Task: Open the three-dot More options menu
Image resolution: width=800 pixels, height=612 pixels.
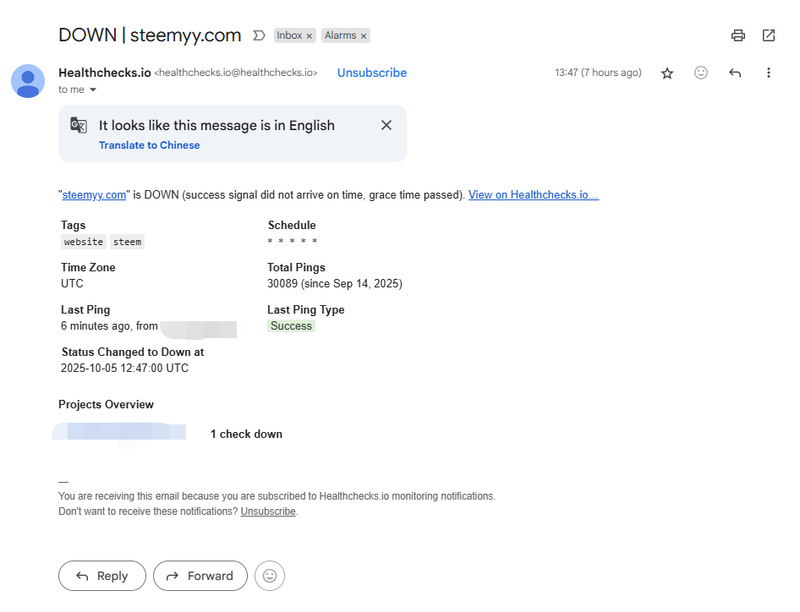Action: [x=768, y=73]
